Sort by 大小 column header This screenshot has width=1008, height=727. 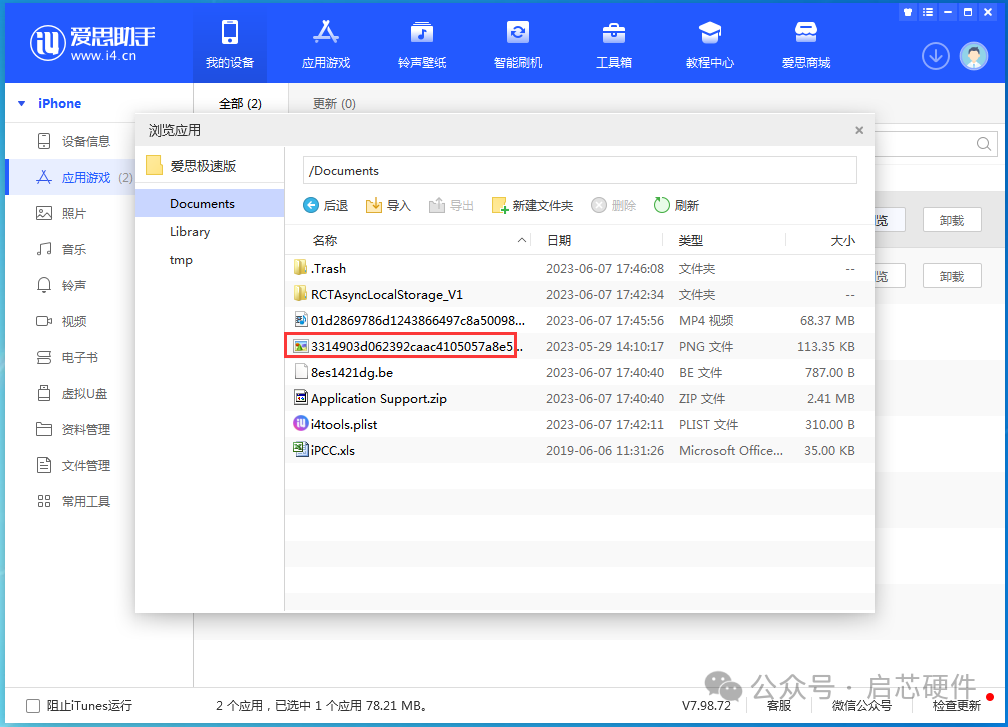(842, 240)
